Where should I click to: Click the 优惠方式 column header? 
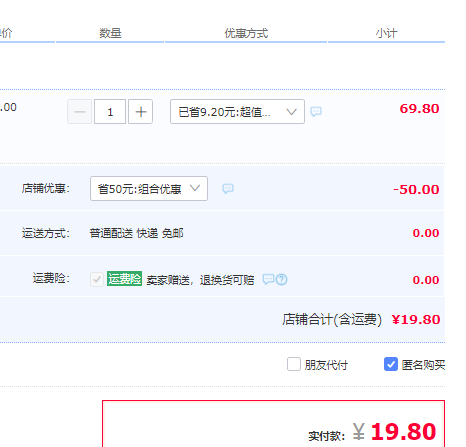pos(246,33)
